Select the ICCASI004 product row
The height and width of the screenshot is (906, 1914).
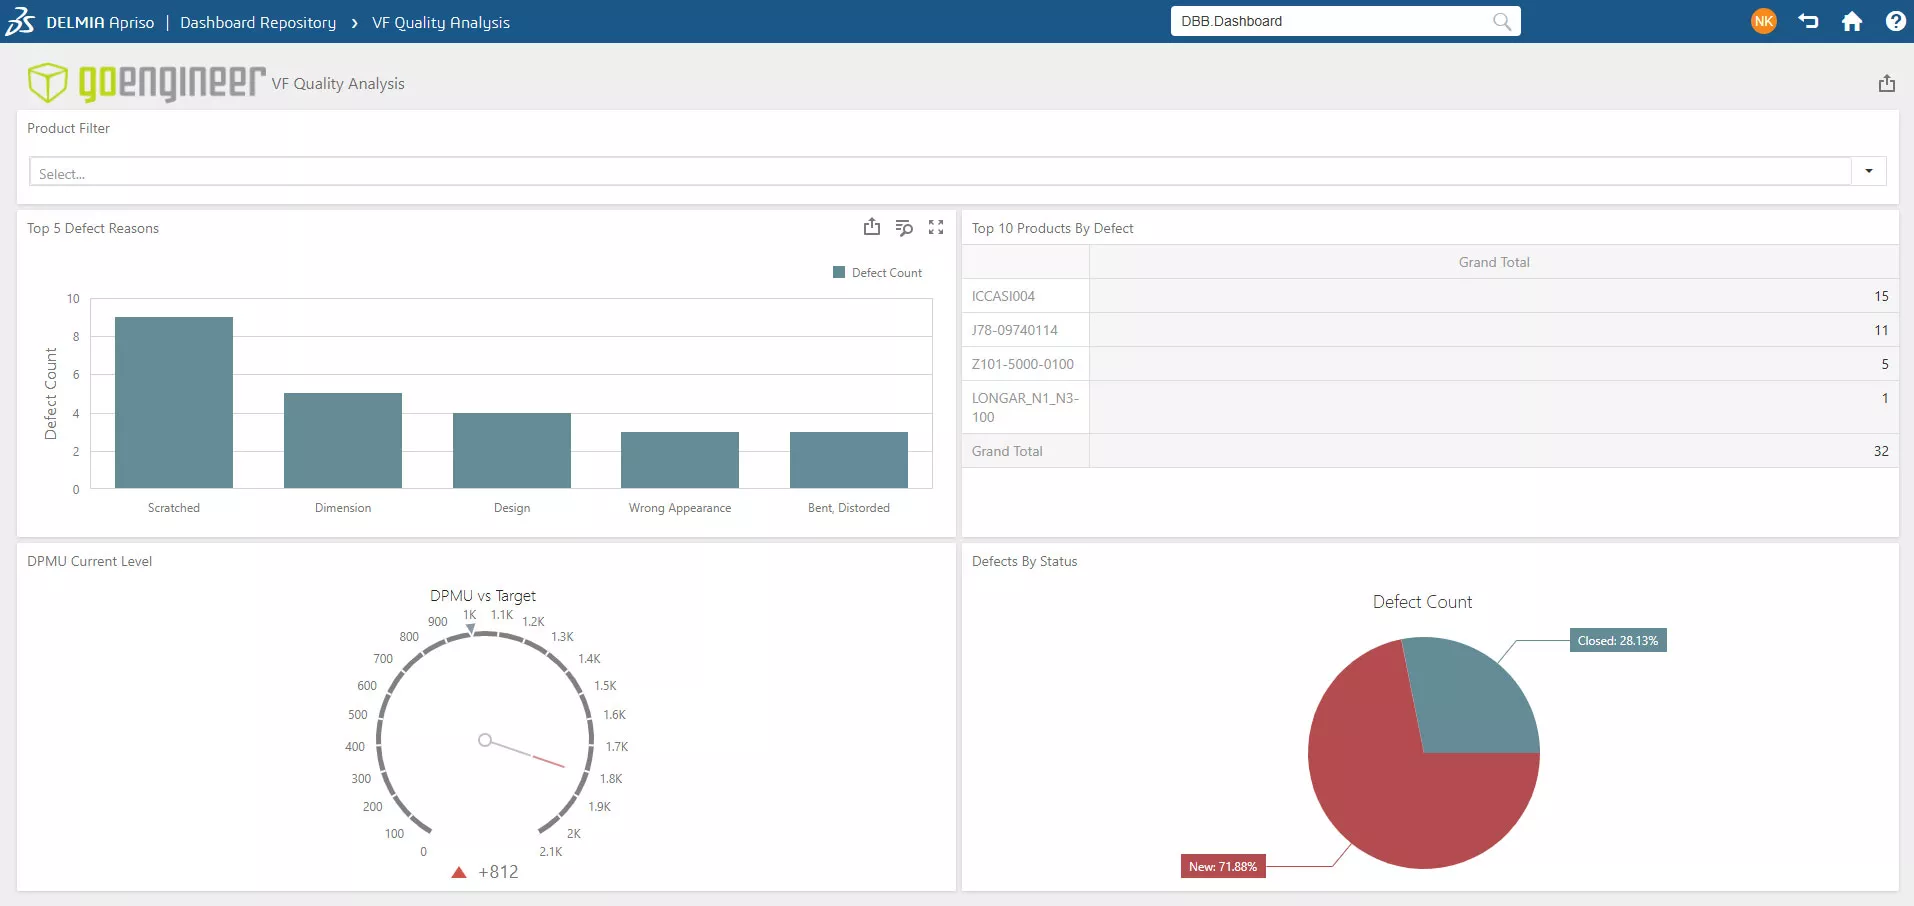1004,296
